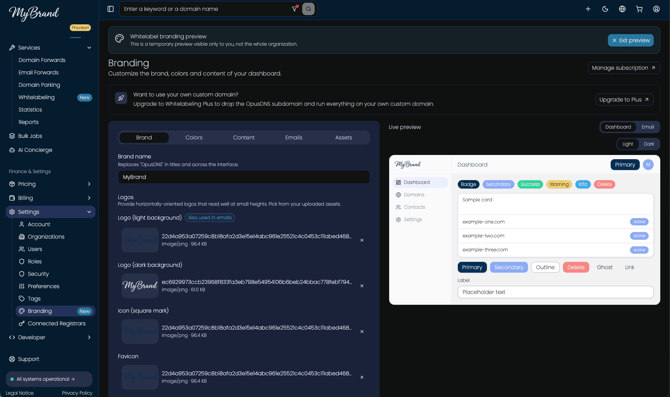This screenshot has height=397, width=670.
Task: Remove the light background logo file
Action: tap(362, 240)
